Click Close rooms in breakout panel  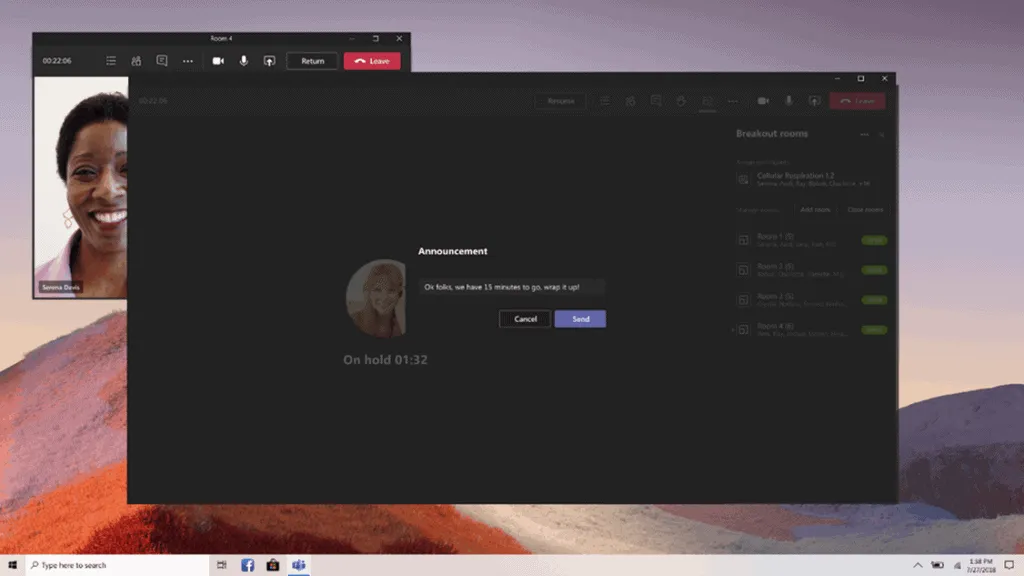pos(865,210)
